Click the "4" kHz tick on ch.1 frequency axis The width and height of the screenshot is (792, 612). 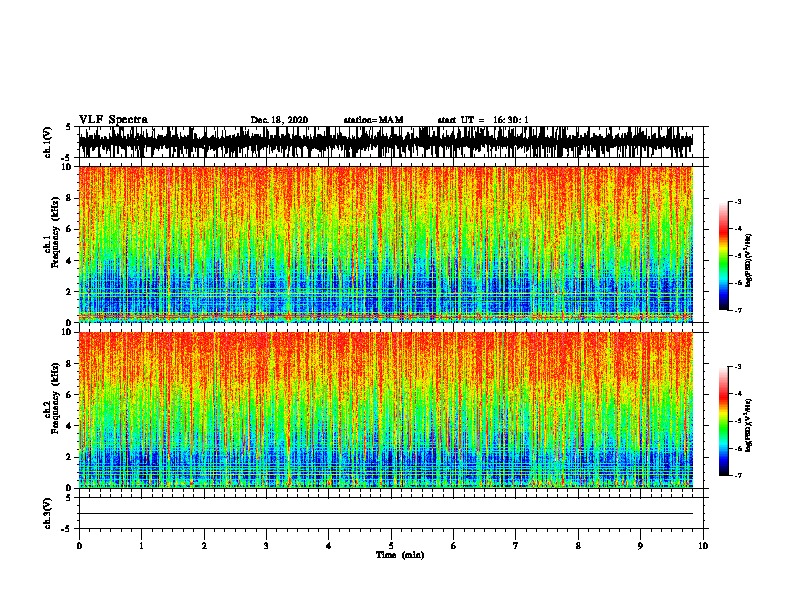pos(70,260)
